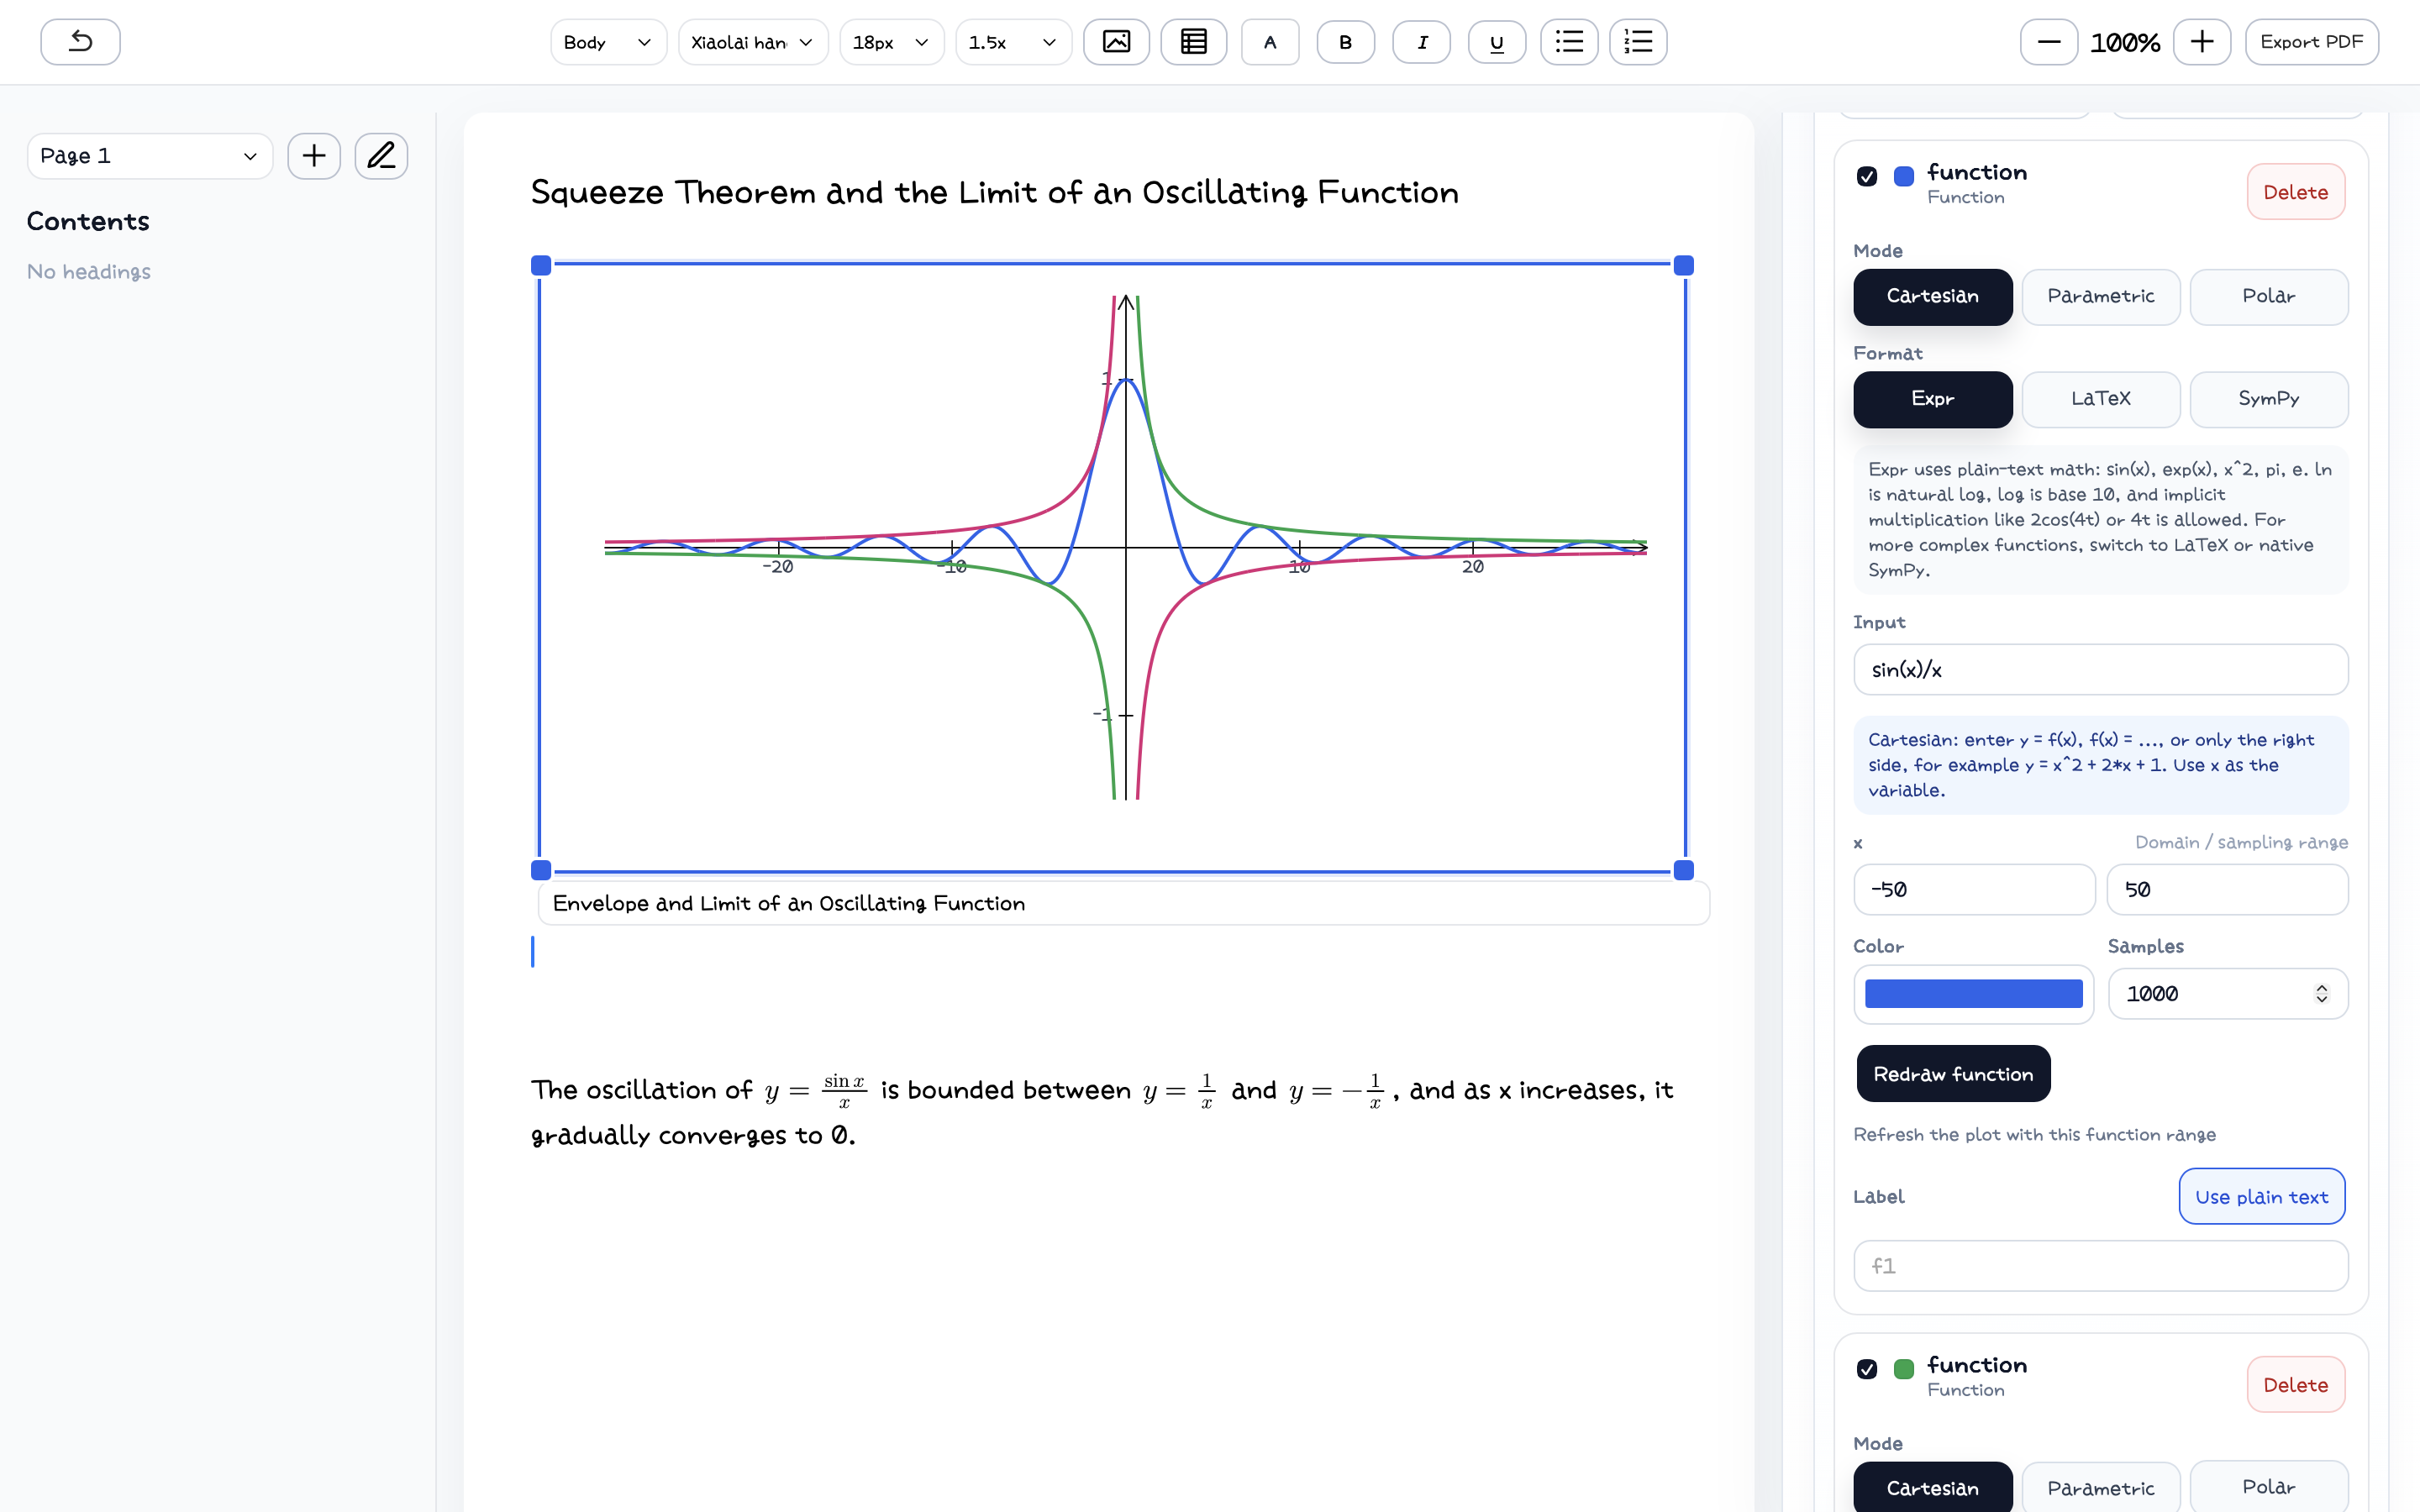2420x1512 pixels.
Task: Zoom out with the minus button
Action: pos(2048,42)
